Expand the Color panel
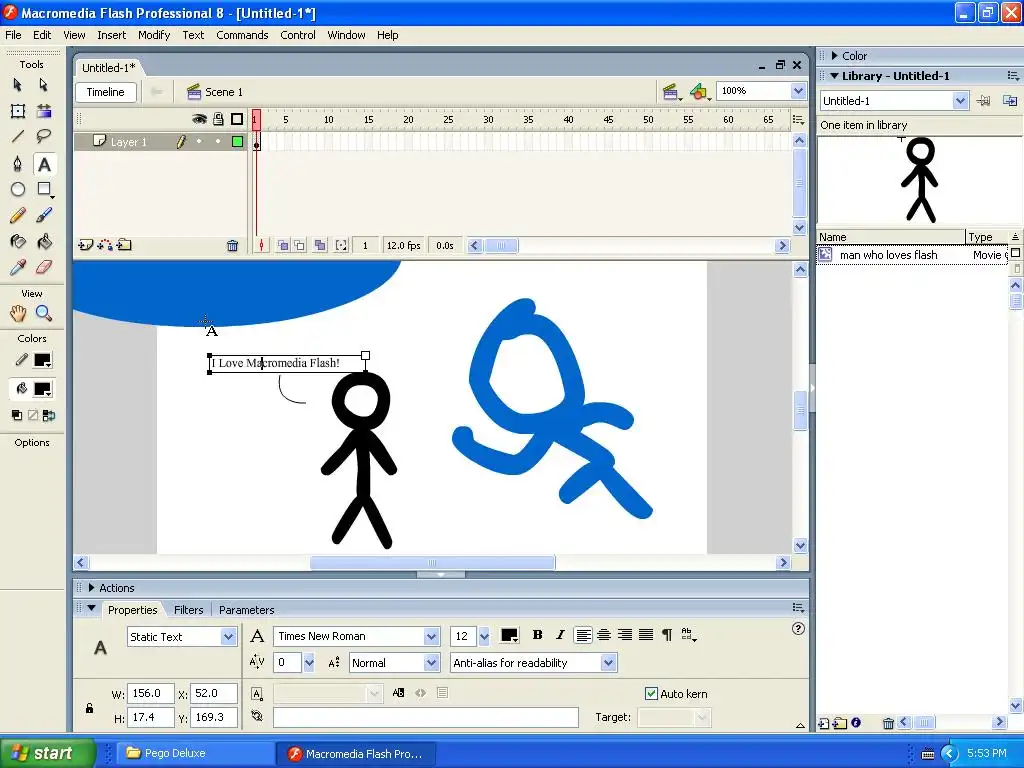Image resolution: width=1024 pixels, height=768 pixels. [x=834, y=56]
